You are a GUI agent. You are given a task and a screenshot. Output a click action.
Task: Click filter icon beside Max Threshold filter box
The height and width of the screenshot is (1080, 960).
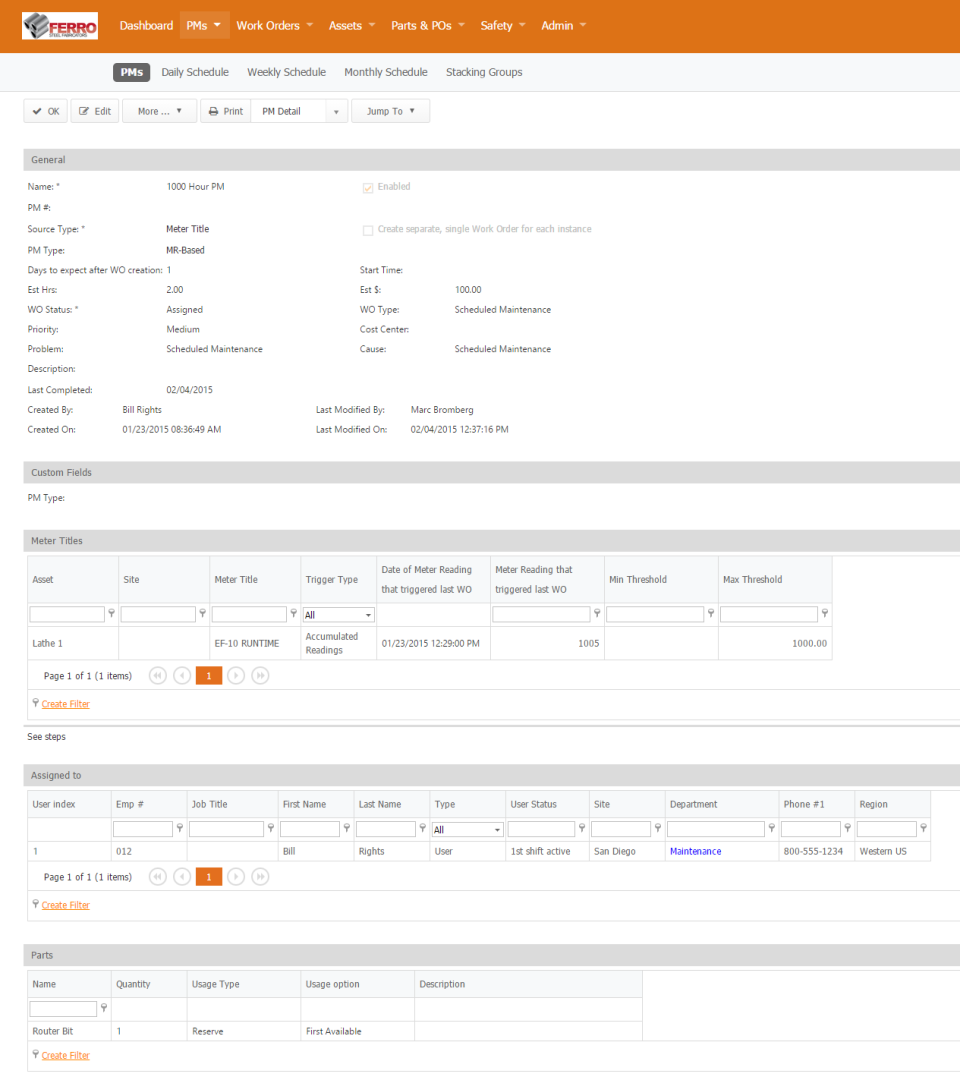click(824, 613)
